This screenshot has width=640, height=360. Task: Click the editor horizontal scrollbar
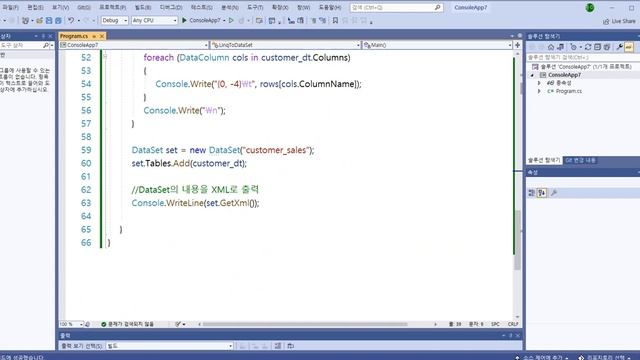304,324
